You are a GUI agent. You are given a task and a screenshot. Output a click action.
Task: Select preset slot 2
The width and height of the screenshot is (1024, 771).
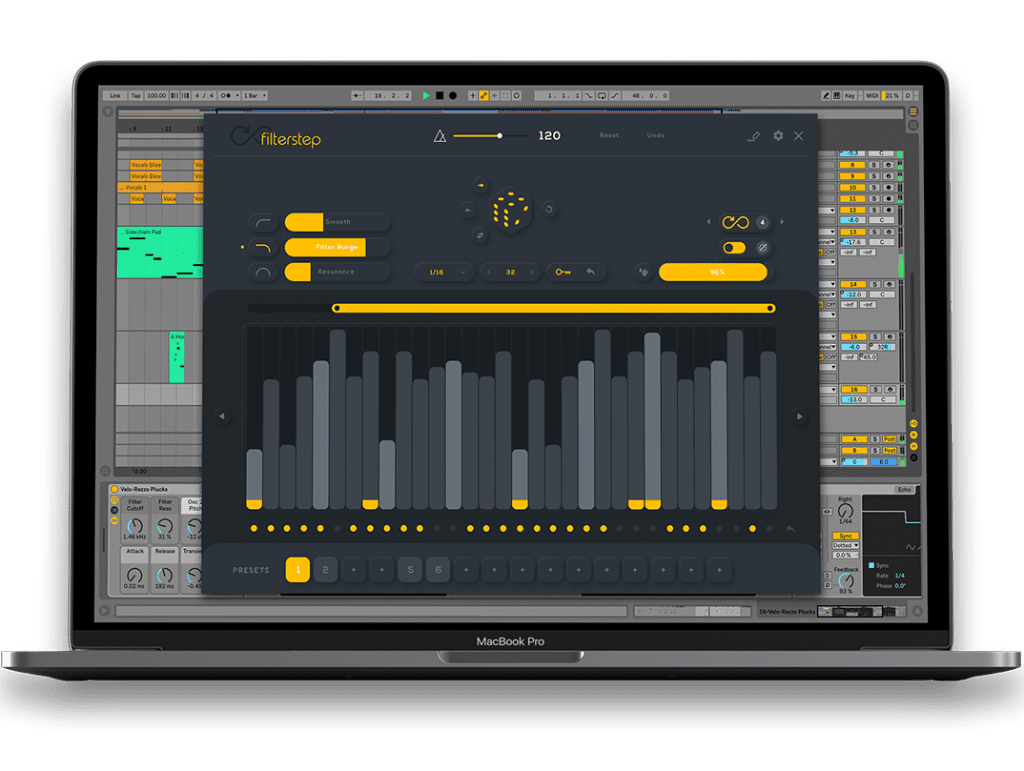coord(325,570)
